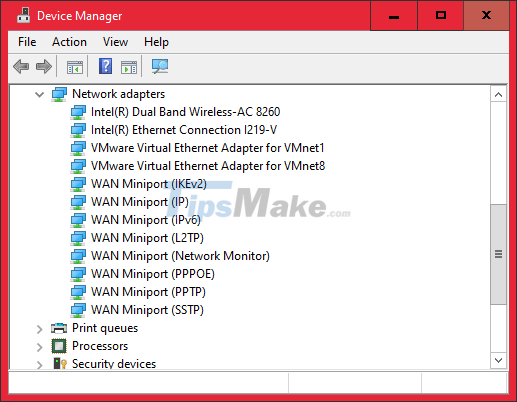Click the Device Manager title bar icon
This screenshot has height=402, width=517.
tap(23, 15)
